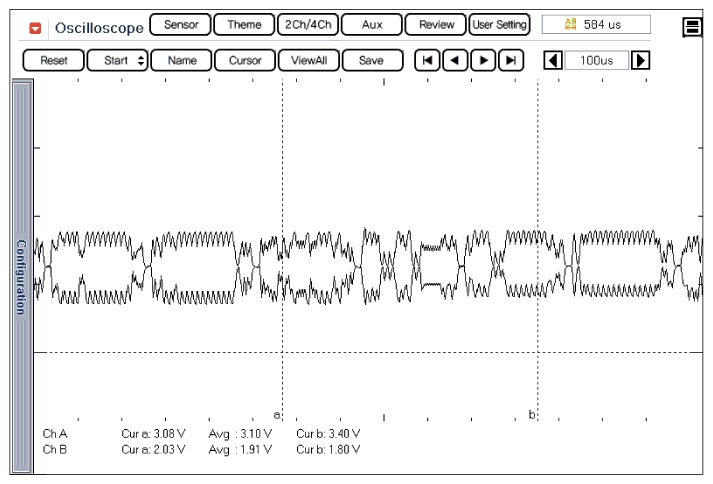Screen dimensions: 713x484
Task: Open the Aux menu
Action: 373,25
